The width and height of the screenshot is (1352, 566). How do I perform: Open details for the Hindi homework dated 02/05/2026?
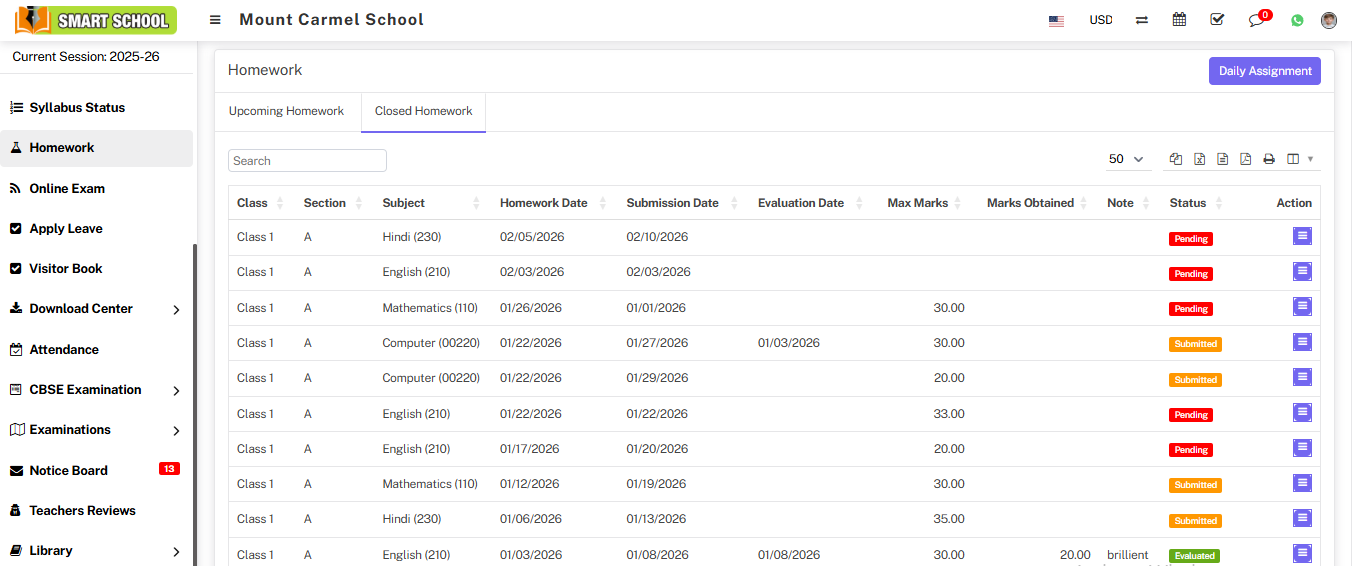(1301, 236)
